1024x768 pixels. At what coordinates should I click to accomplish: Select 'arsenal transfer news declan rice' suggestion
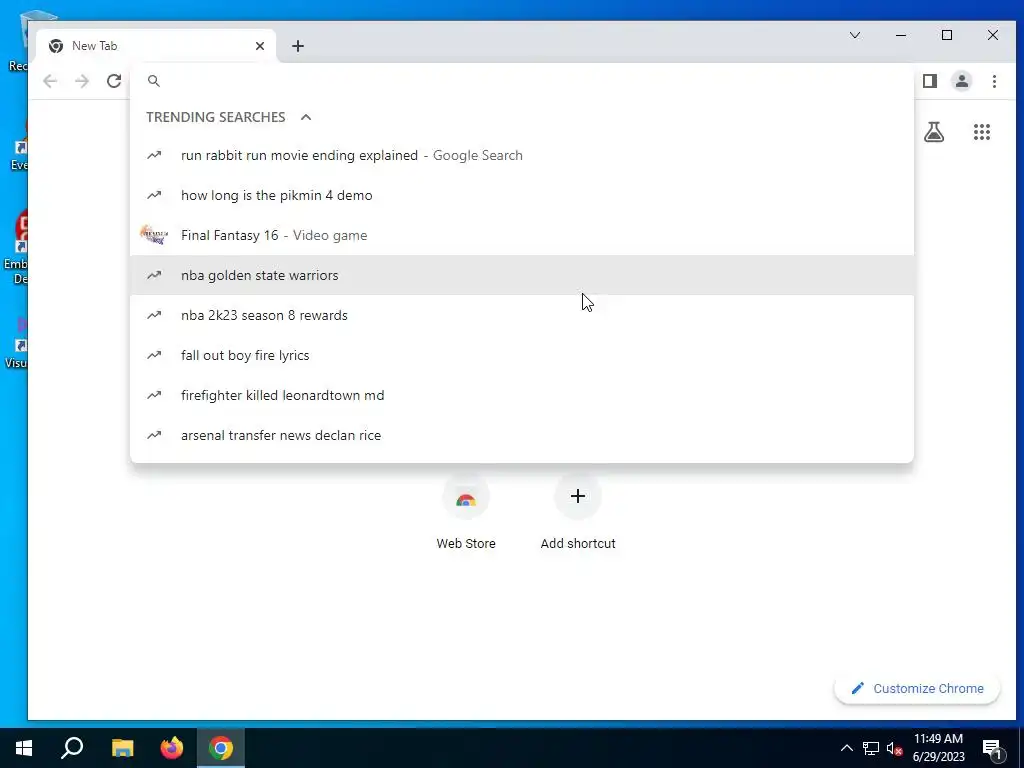[x=522, y=435]
